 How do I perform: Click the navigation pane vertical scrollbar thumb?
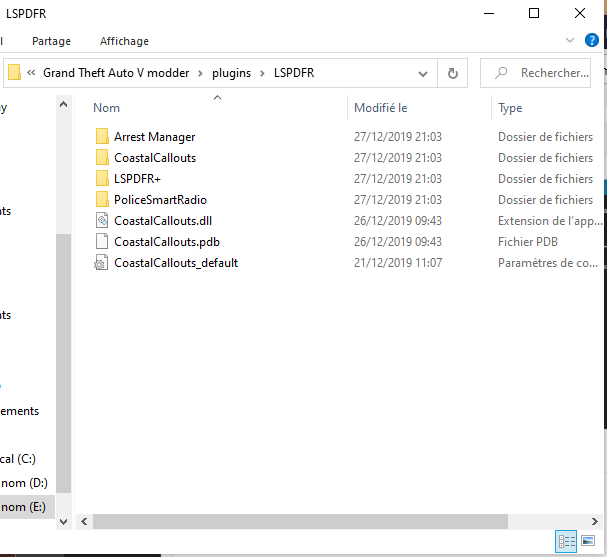click(63, 363)
